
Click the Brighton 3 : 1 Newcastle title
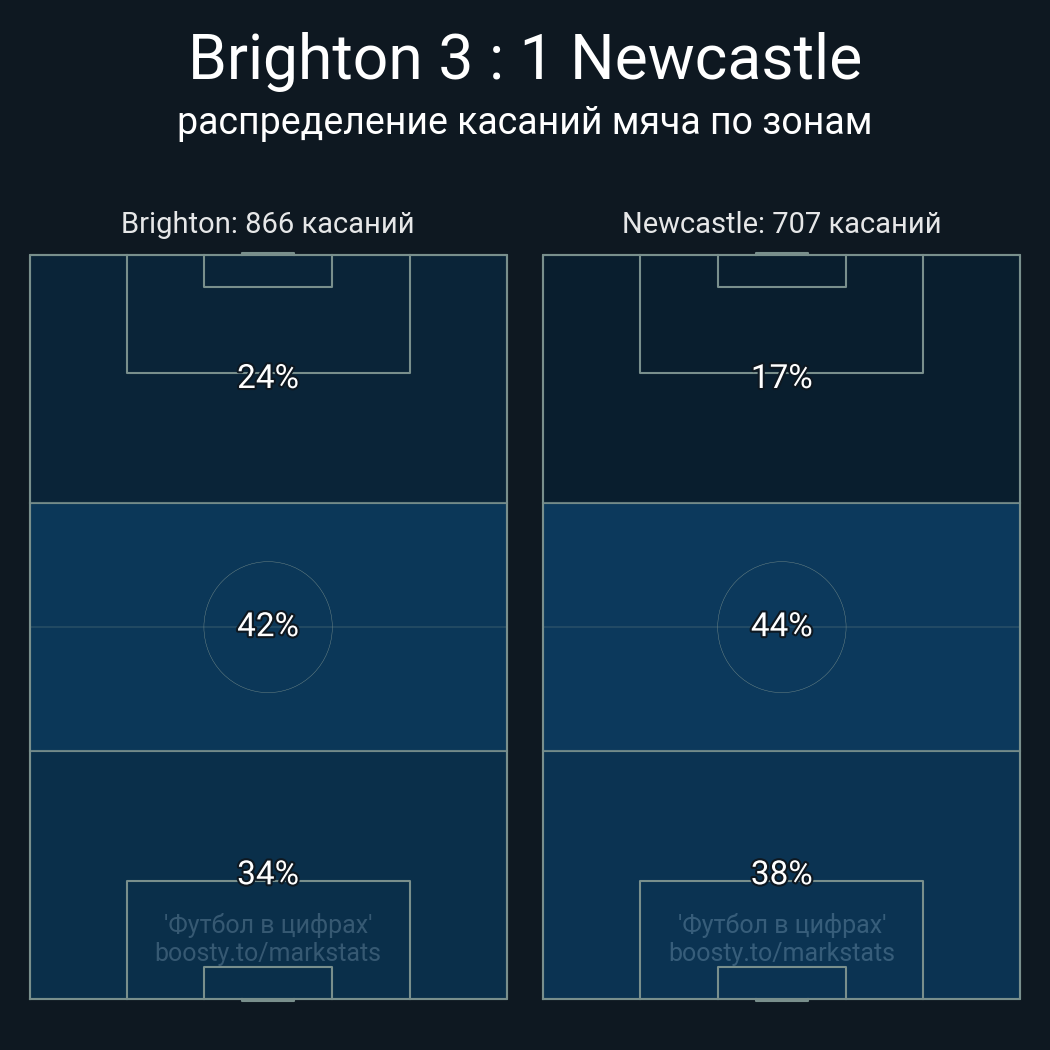[x=525, y=58]
